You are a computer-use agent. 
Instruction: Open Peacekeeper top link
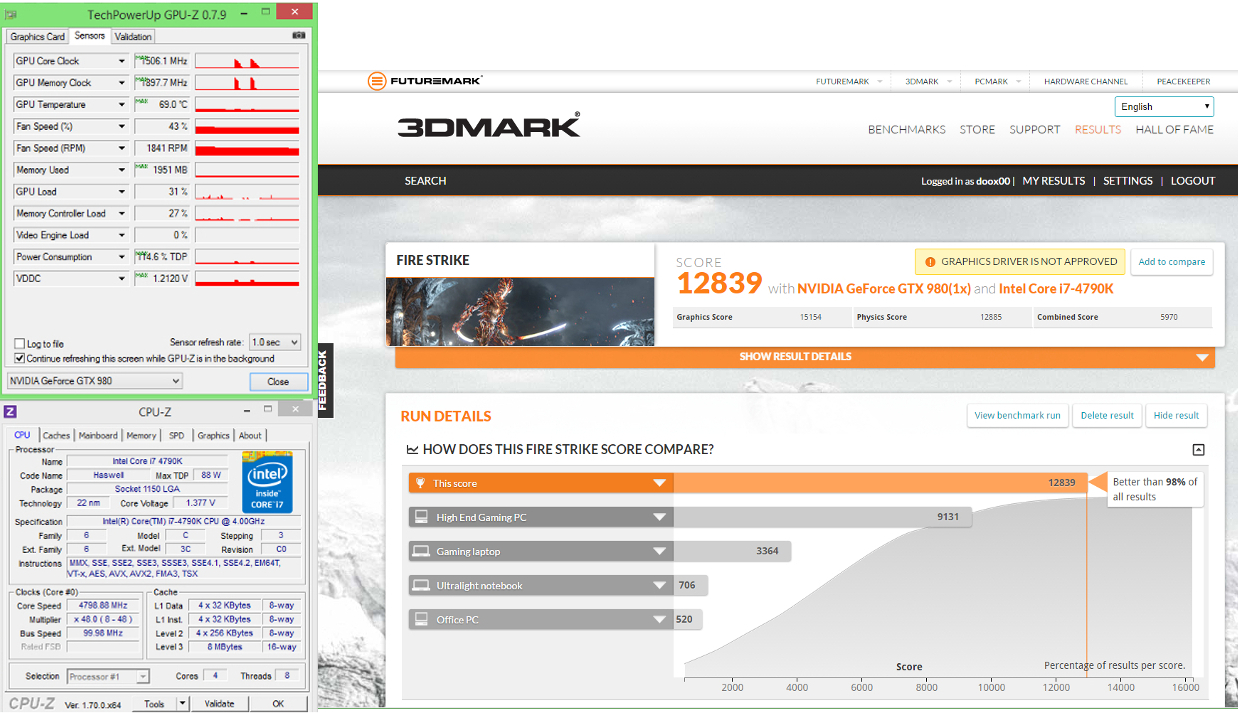pos(1184,82)
